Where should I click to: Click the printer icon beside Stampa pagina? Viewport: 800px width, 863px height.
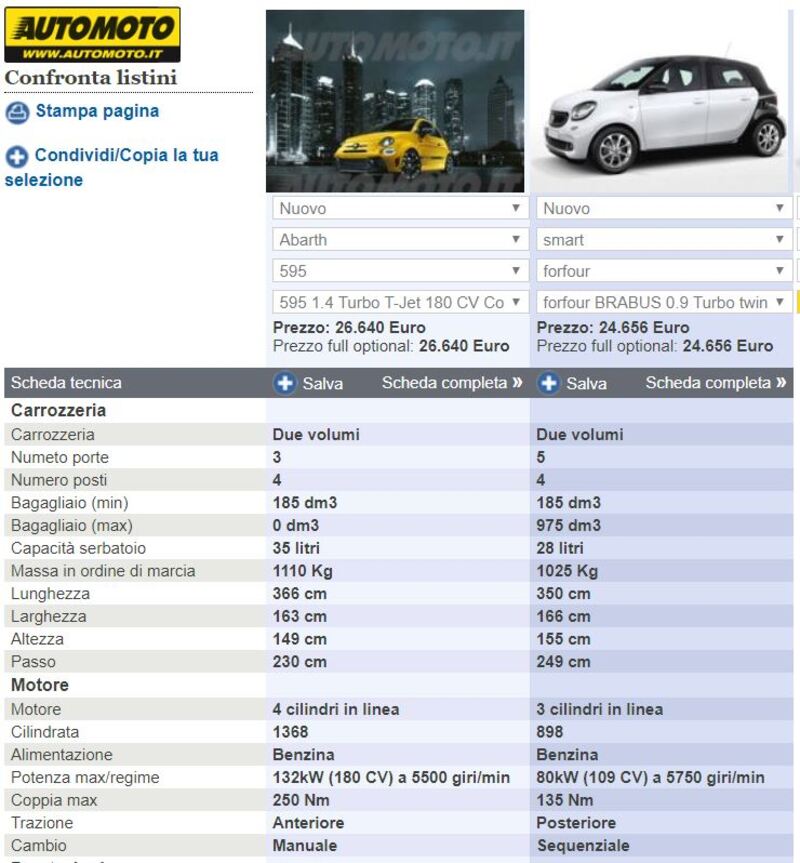(x=17, y=112)
